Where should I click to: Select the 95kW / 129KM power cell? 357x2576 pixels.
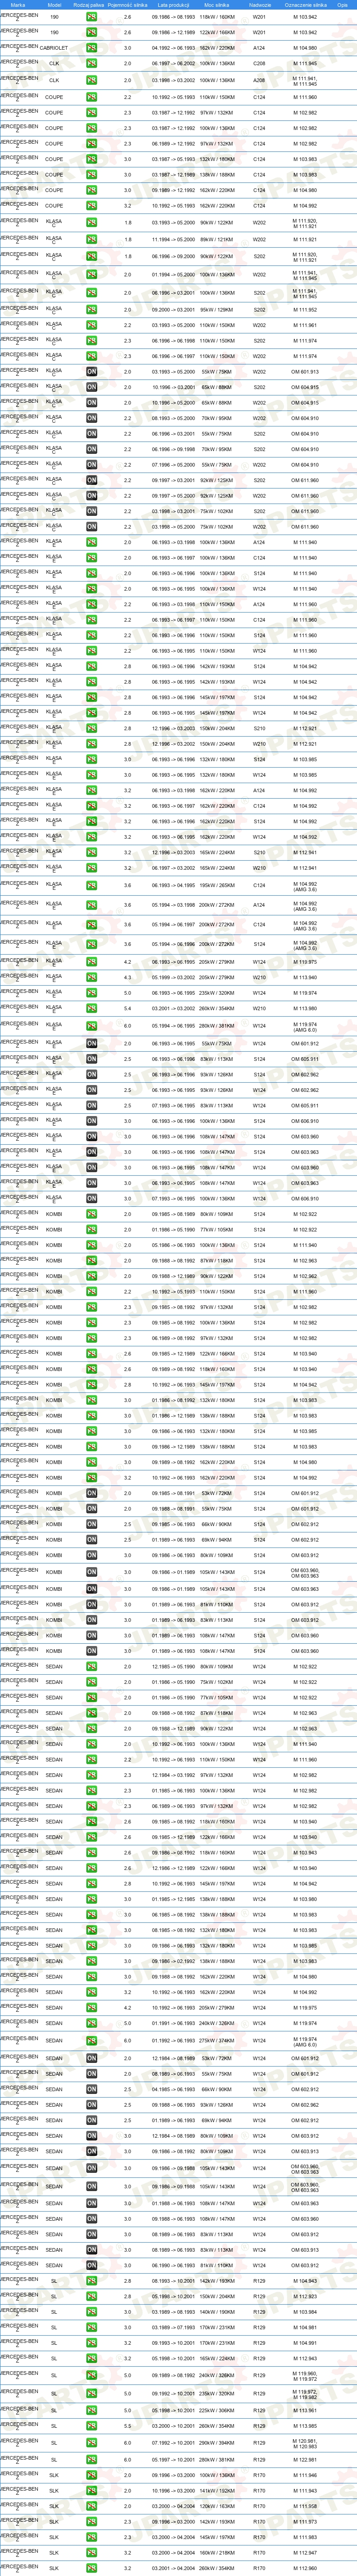(216, 310)
